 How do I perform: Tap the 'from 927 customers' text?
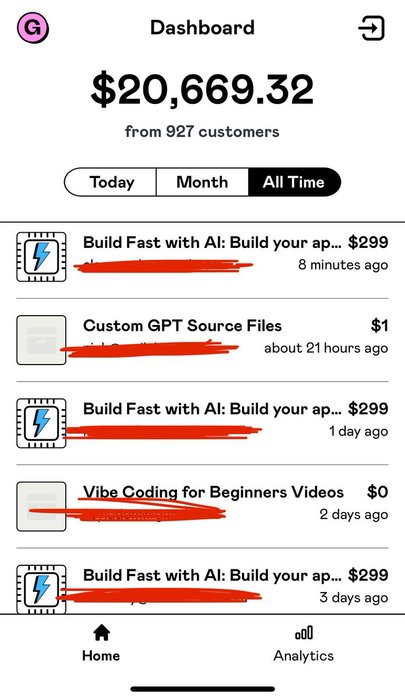pyautogui.click(x=202, y=132)
